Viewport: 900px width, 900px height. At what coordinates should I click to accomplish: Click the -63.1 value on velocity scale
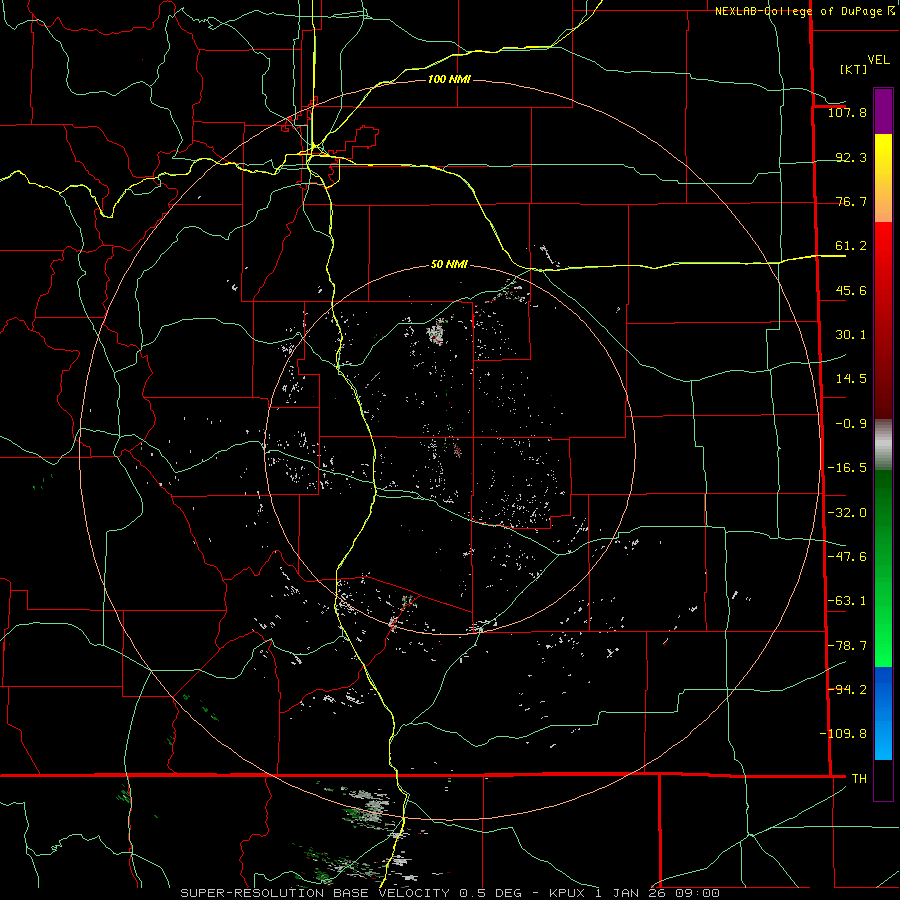pyautogui.click(x=847, y=601)
